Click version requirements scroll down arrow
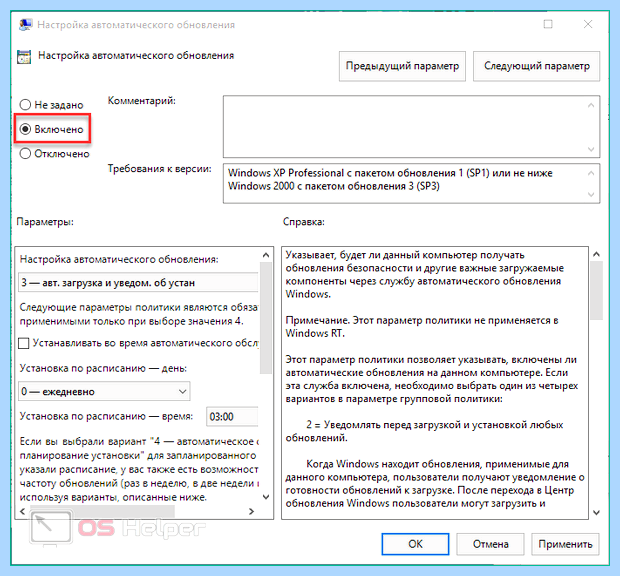 pyautogui.click(x=591, y=194)
